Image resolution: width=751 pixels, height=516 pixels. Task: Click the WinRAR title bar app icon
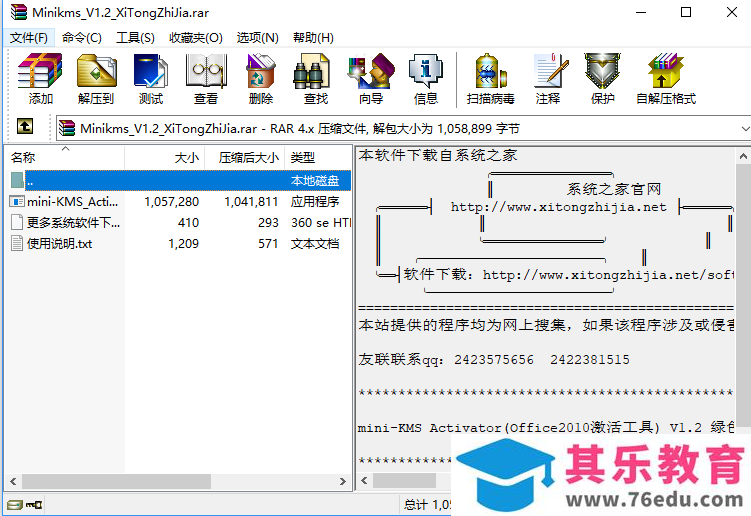[18, 12]
